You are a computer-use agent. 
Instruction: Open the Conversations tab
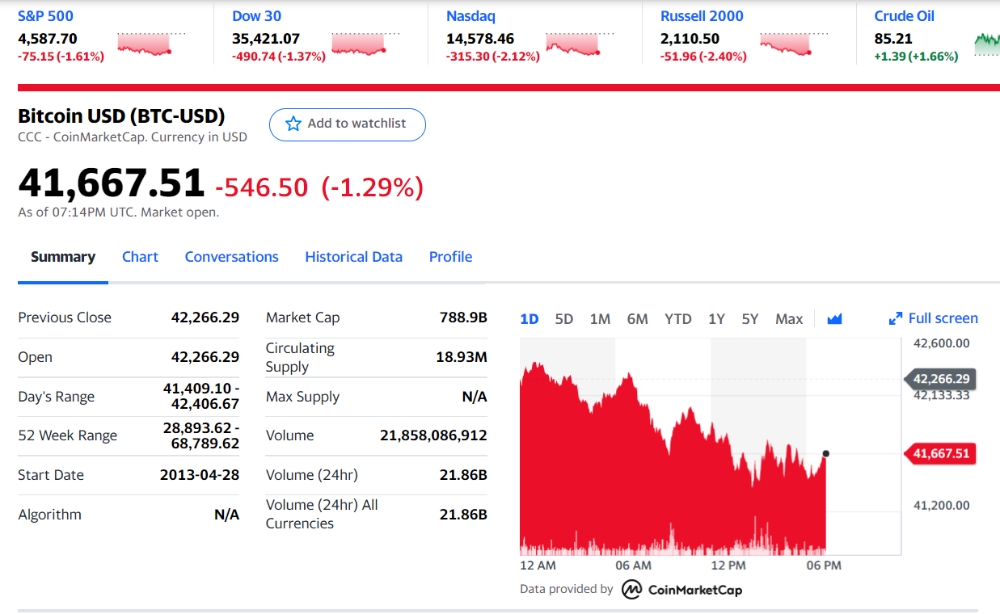232,257
